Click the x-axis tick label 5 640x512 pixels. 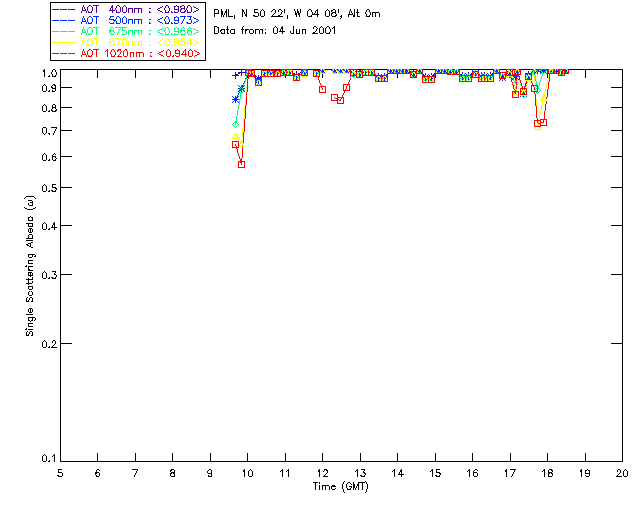(60, 473)
